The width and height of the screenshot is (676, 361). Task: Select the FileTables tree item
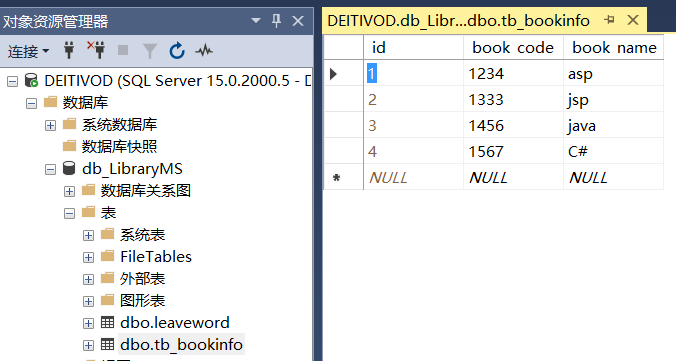point(156,257)
